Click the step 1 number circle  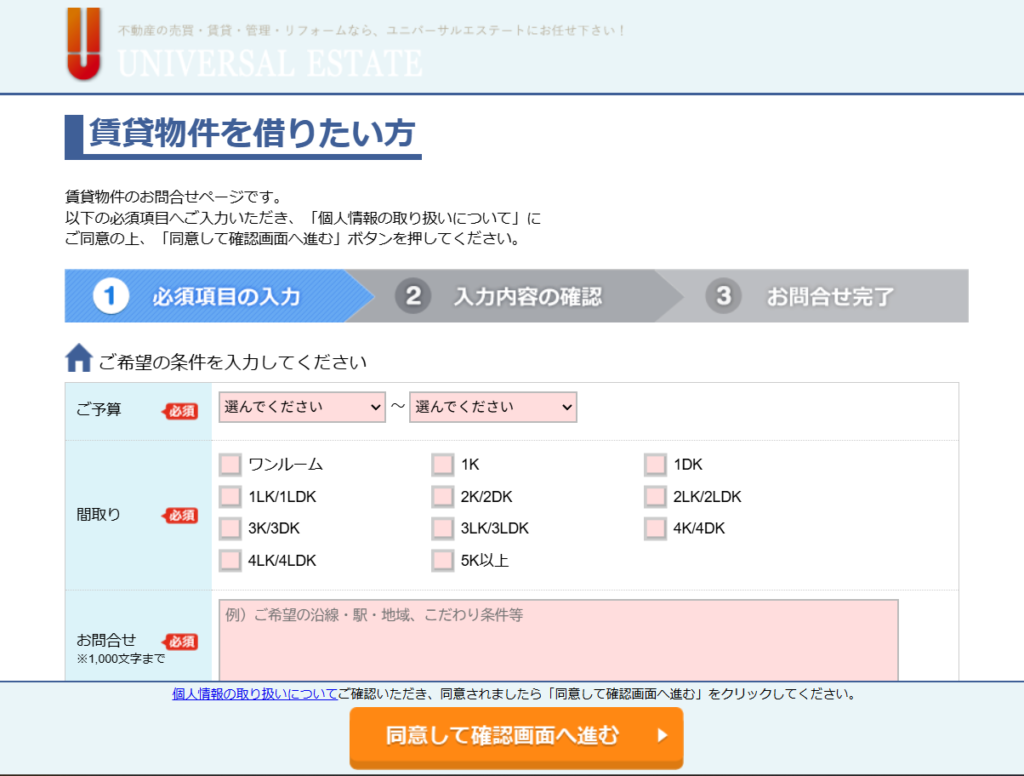click(x=112, y=296)
